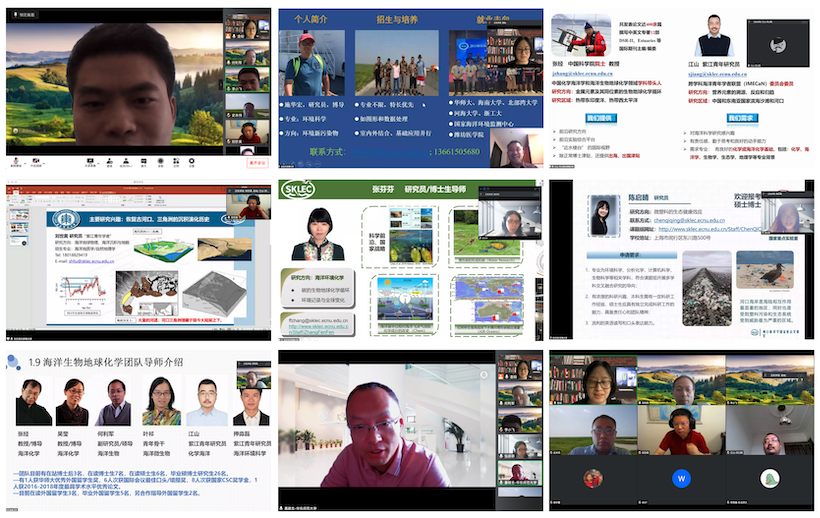Image resolution: width=820 pixels, height=518 pixels.
Task: Click the blue 我们提供 button
Action: tap(601, 118)
